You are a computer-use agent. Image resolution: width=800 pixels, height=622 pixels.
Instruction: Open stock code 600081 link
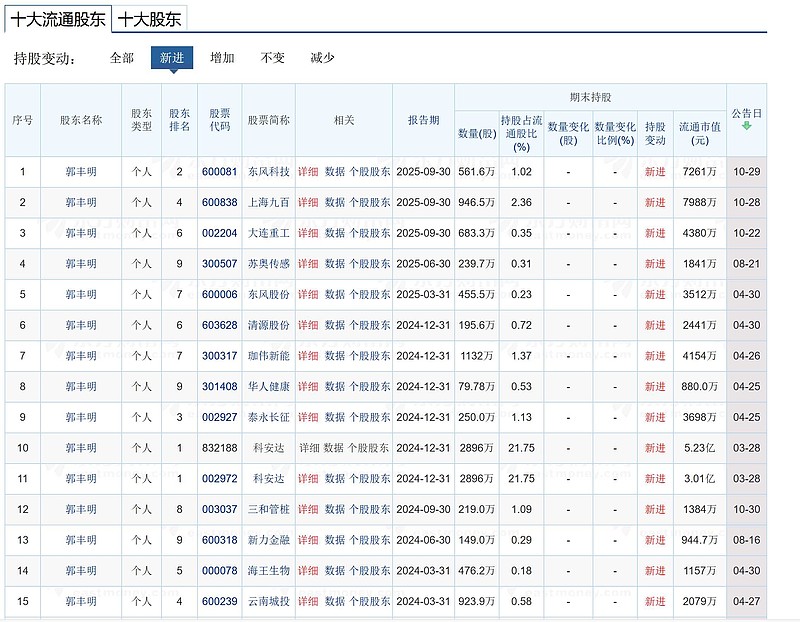pyautogui.click(x=219, y=172)
